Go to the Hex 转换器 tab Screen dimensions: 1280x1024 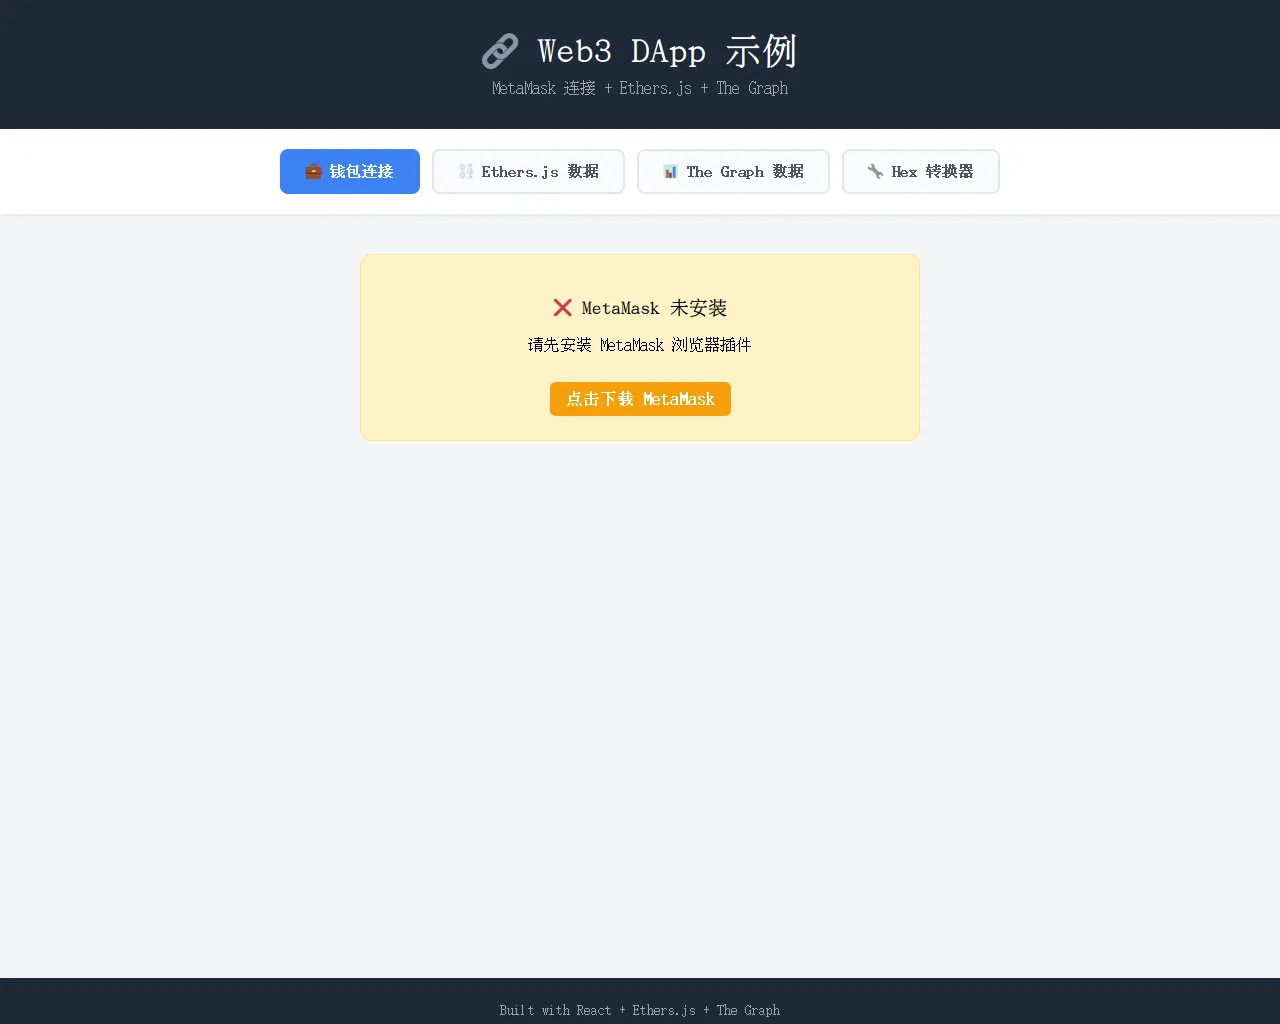point(921,171)
